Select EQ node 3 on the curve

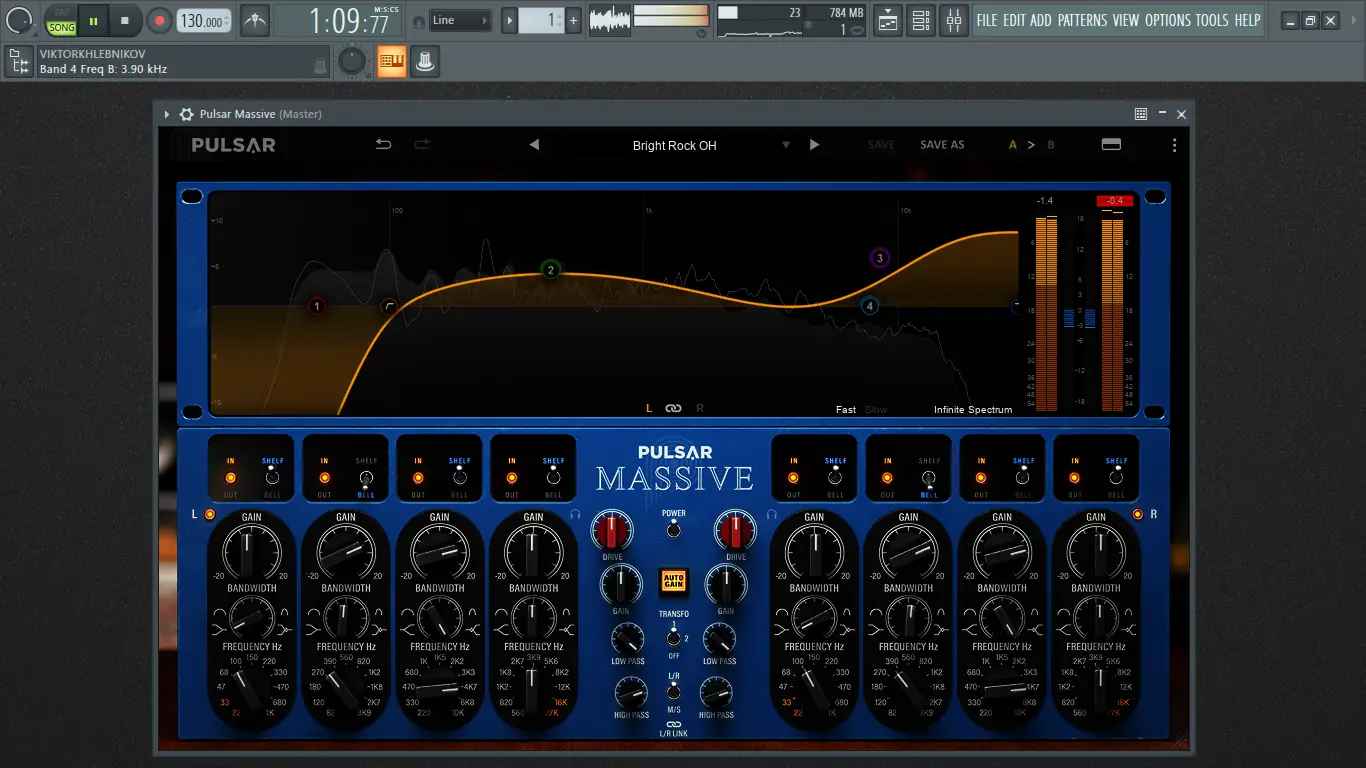[x=879, y=258]
